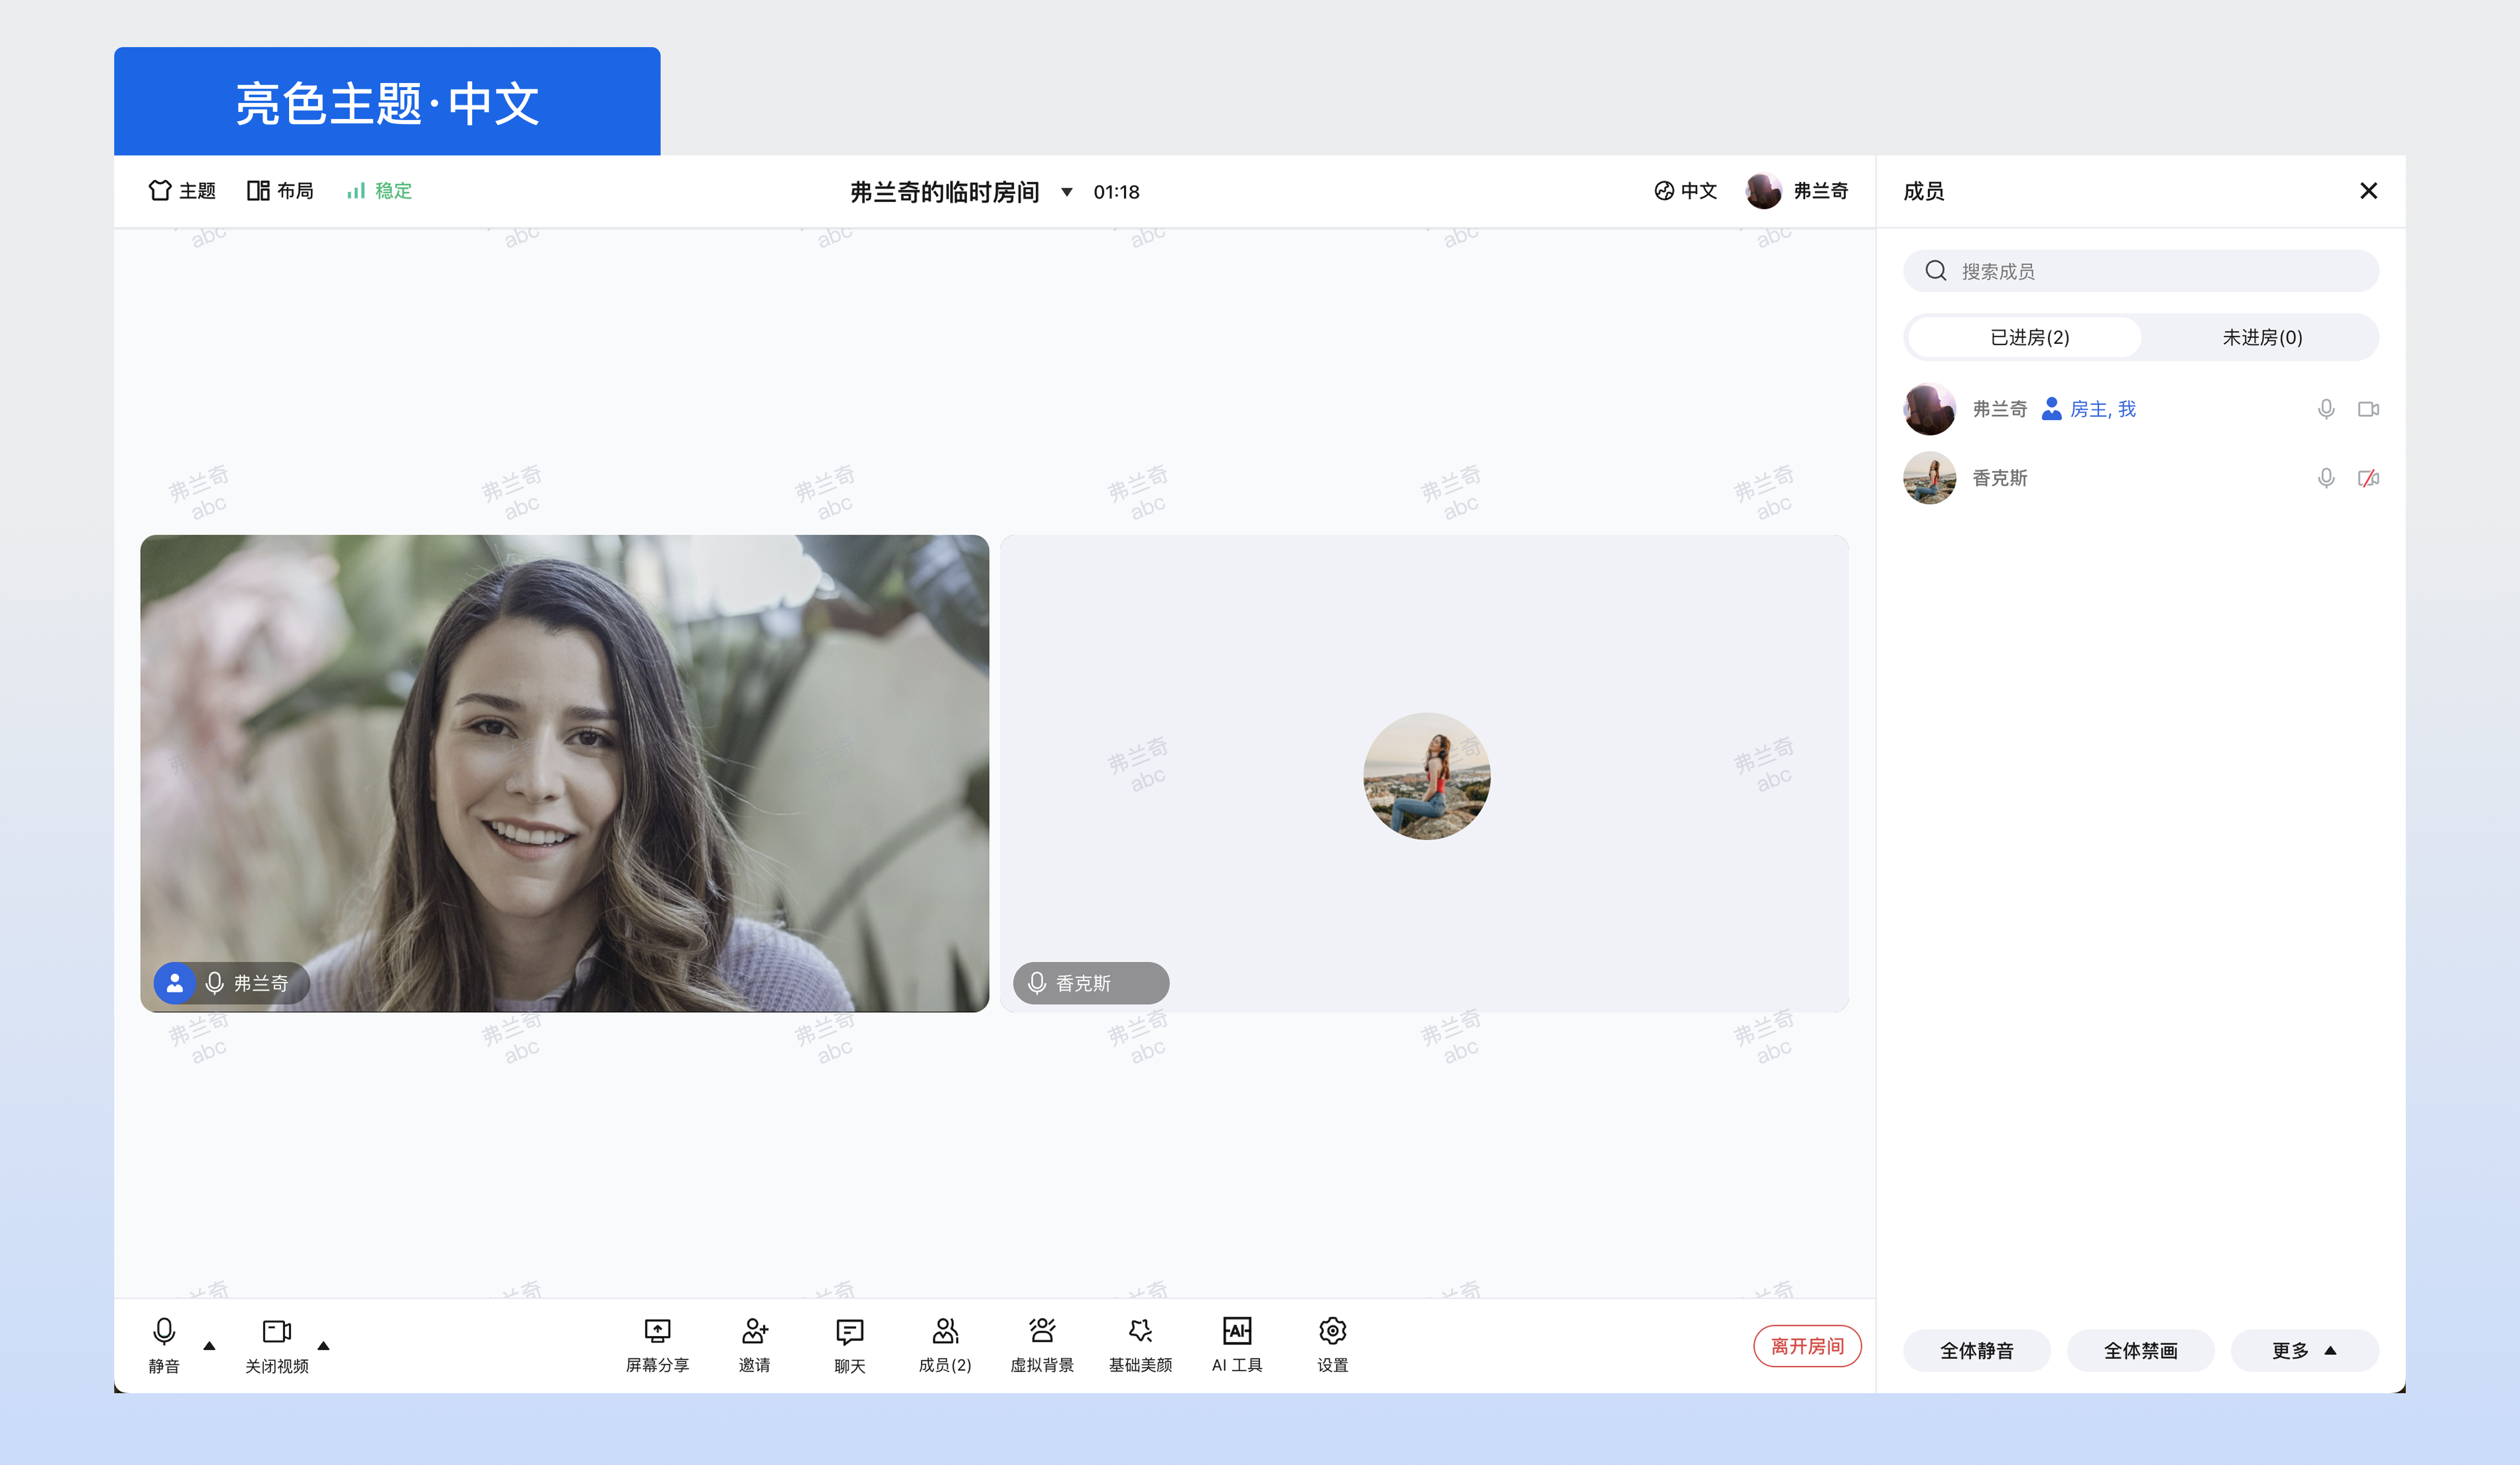Toggle 香克斯's camera in member list
The height and width of the screenshot is (1465, 2520).
(2367, 478)
